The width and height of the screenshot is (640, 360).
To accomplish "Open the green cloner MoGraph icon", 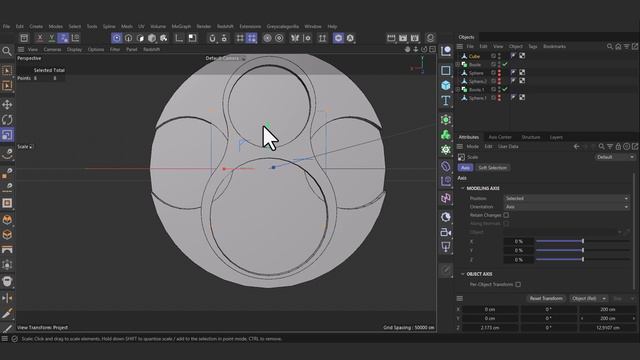I will click(446, 135).
